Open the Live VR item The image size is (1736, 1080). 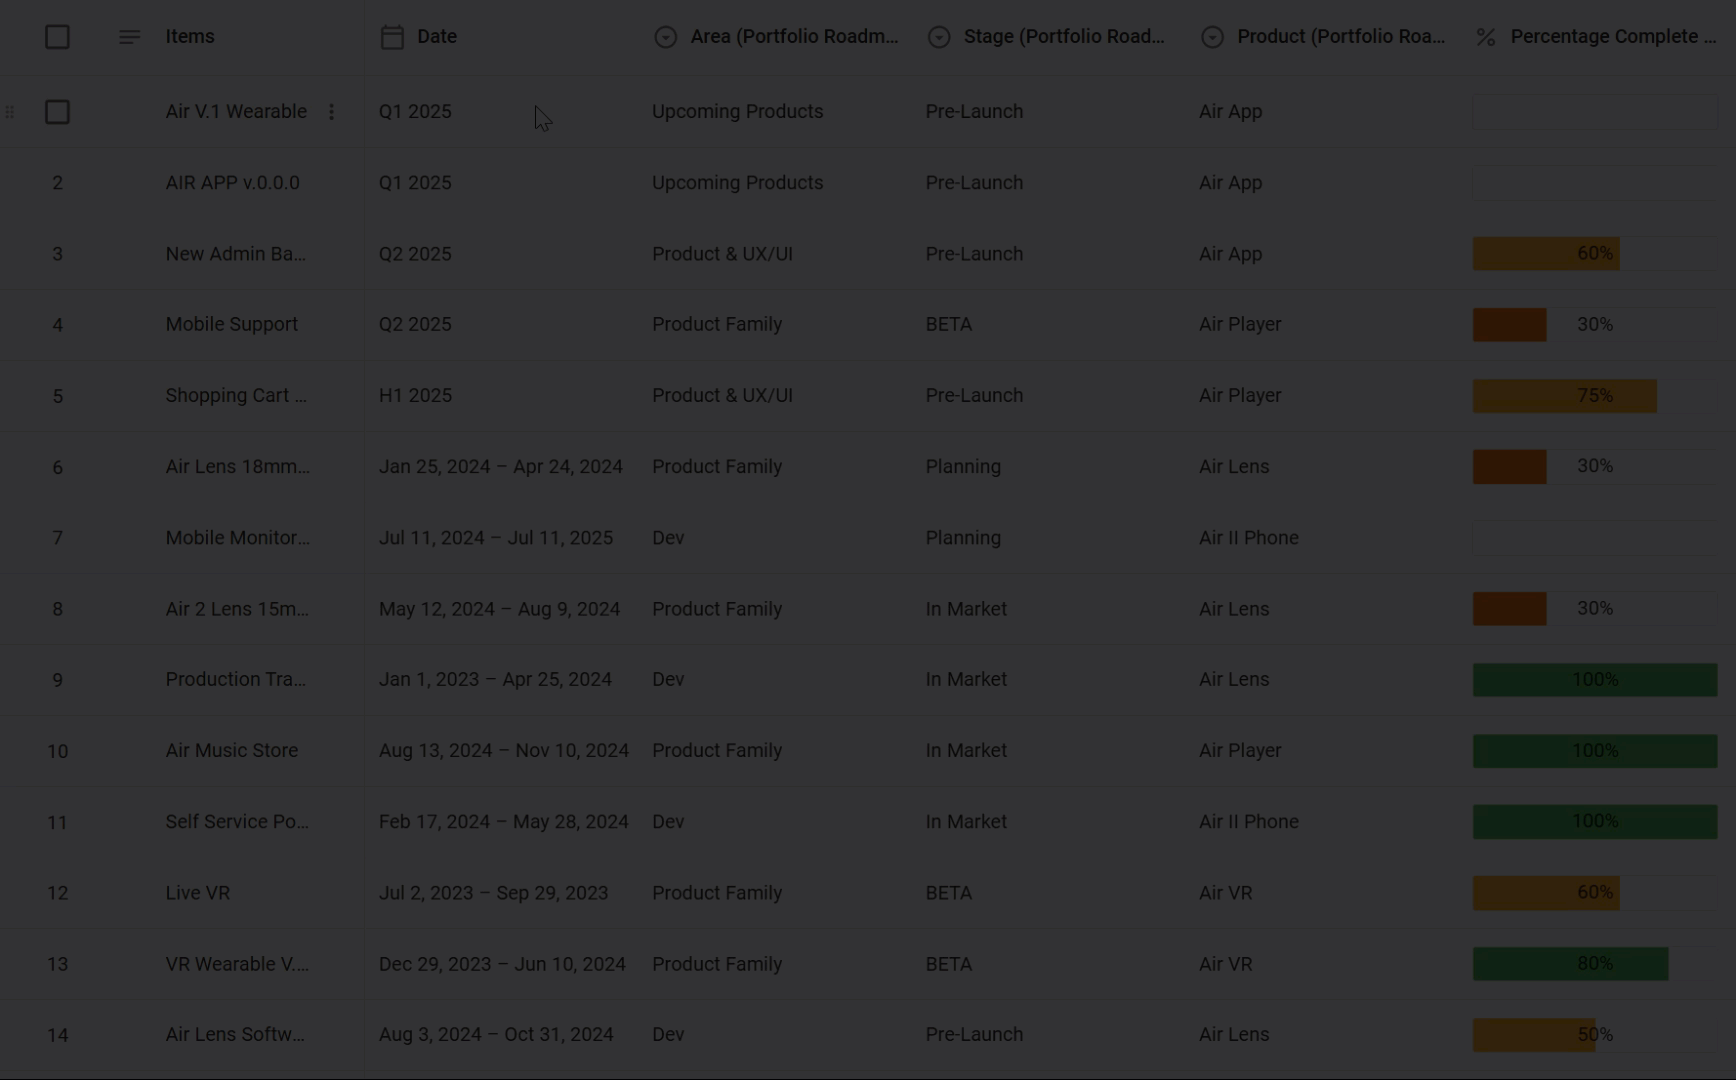197,893
